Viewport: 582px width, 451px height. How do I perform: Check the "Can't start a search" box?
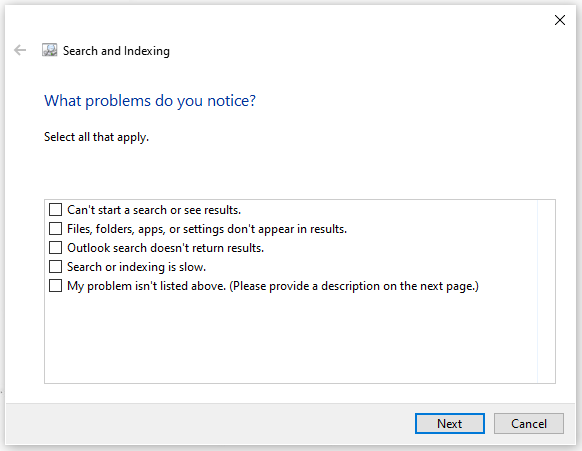pos(55,210)
